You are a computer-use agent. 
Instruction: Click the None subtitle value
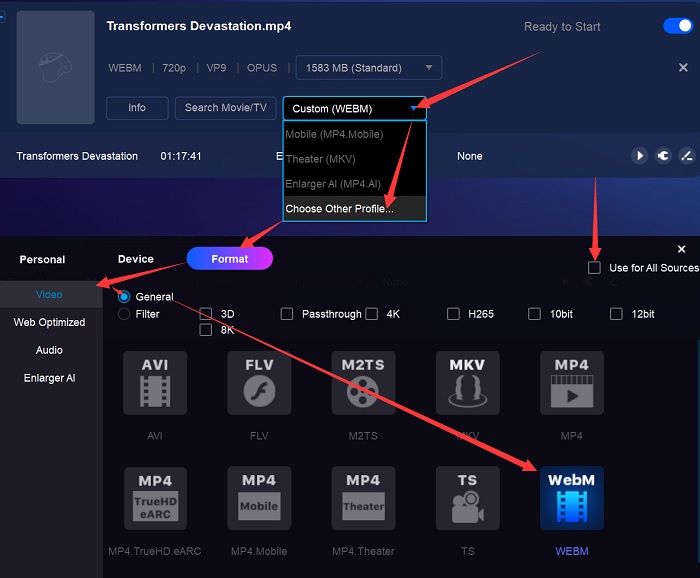click(470, 156)
